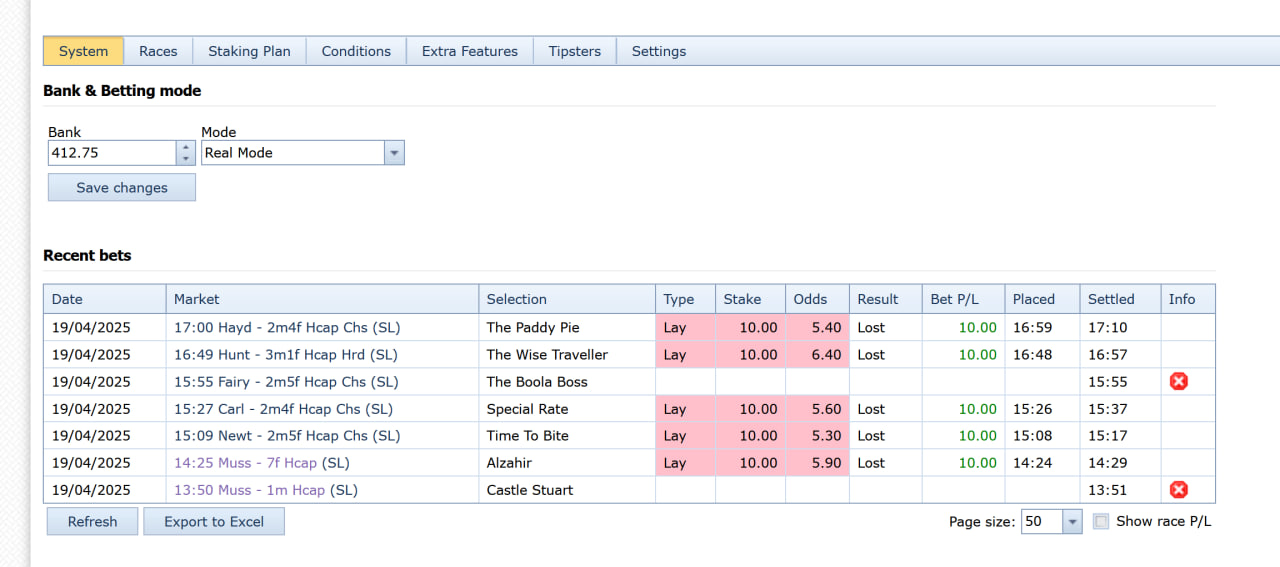Screen dimensions: 1280x567
Task: Open the 14:25 Muss - 7f Hcap market link
Action: pos(245,463)
